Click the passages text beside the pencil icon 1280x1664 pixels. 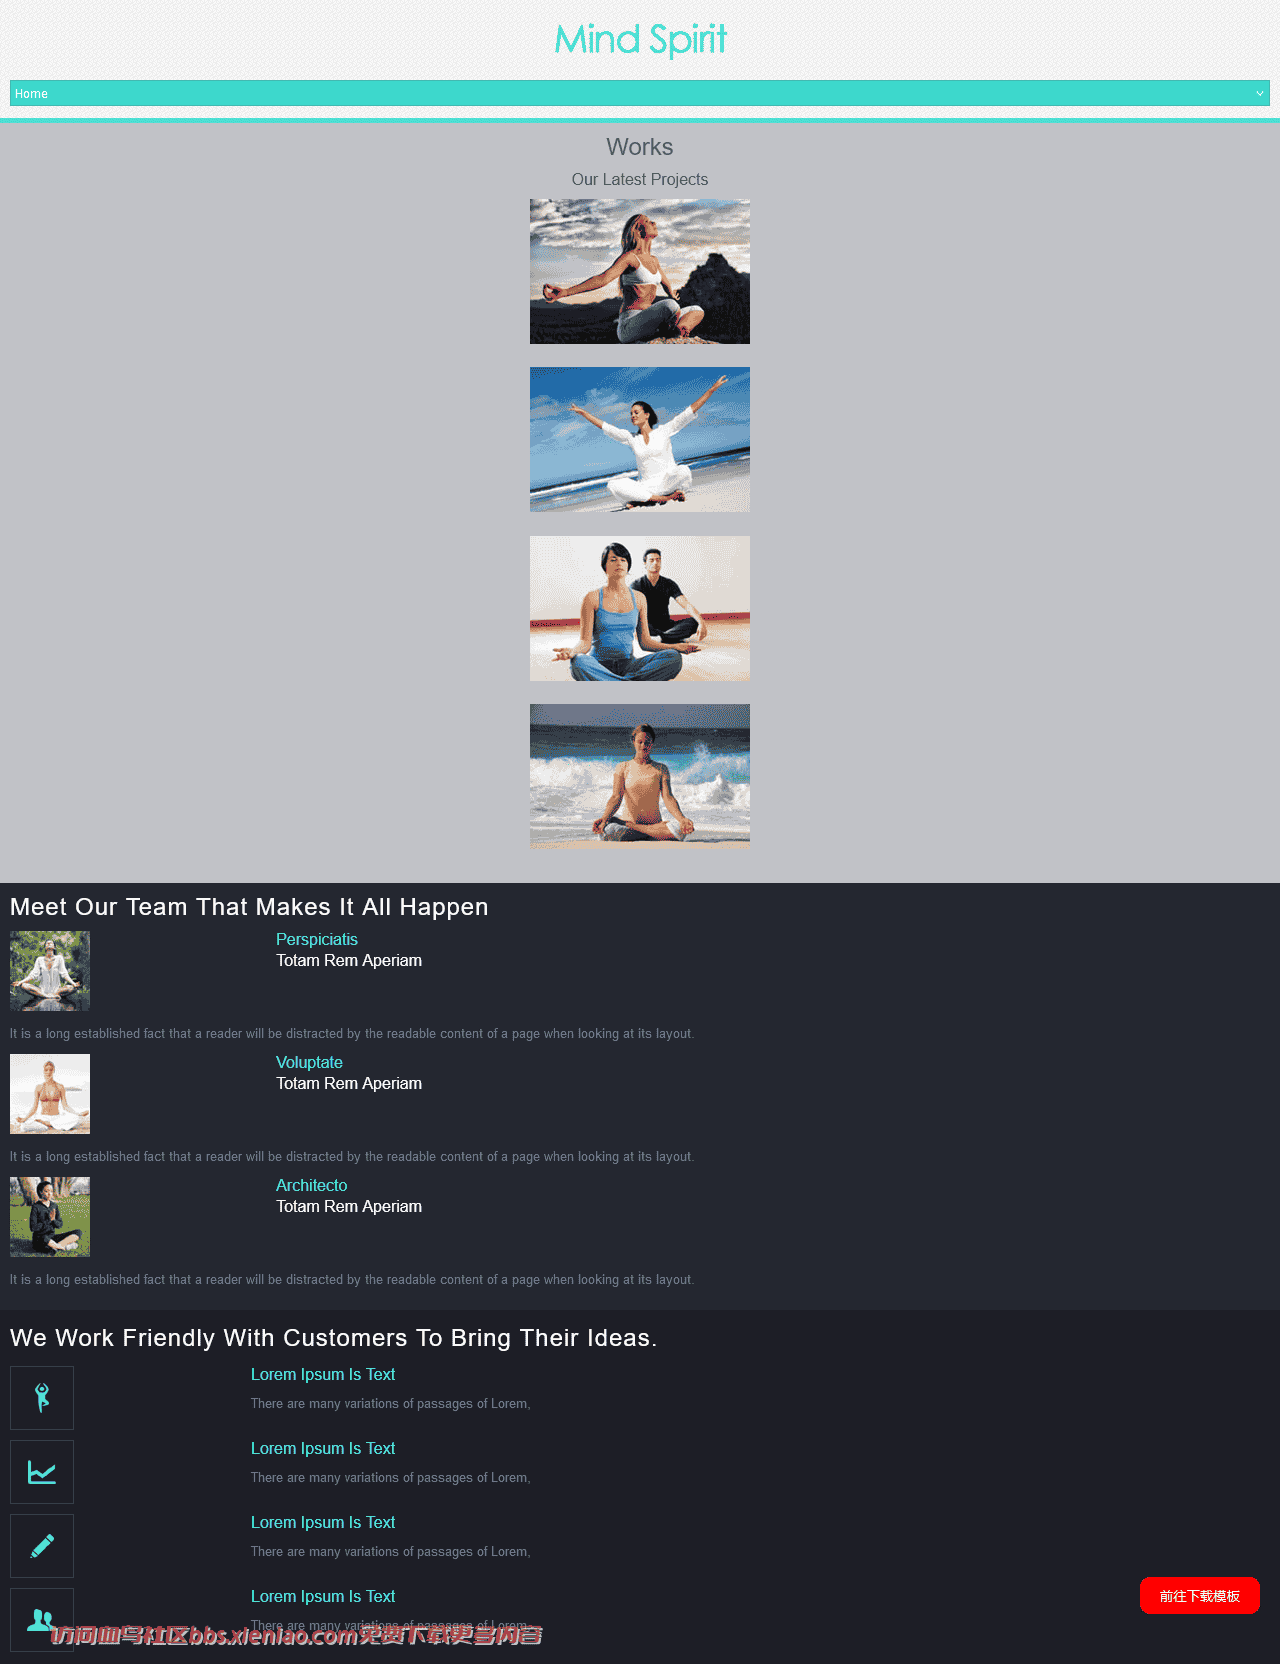391,1551
